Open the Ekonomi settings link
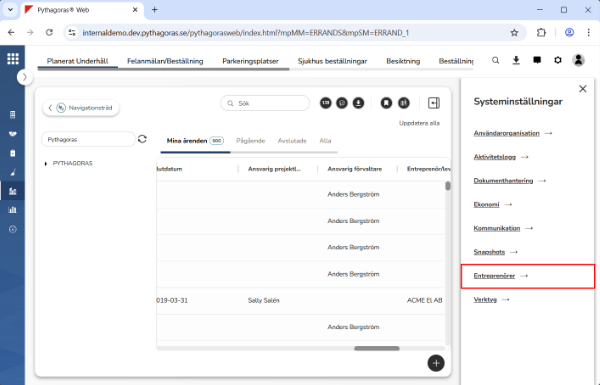 pyautogui.click(x=486, y=204)
